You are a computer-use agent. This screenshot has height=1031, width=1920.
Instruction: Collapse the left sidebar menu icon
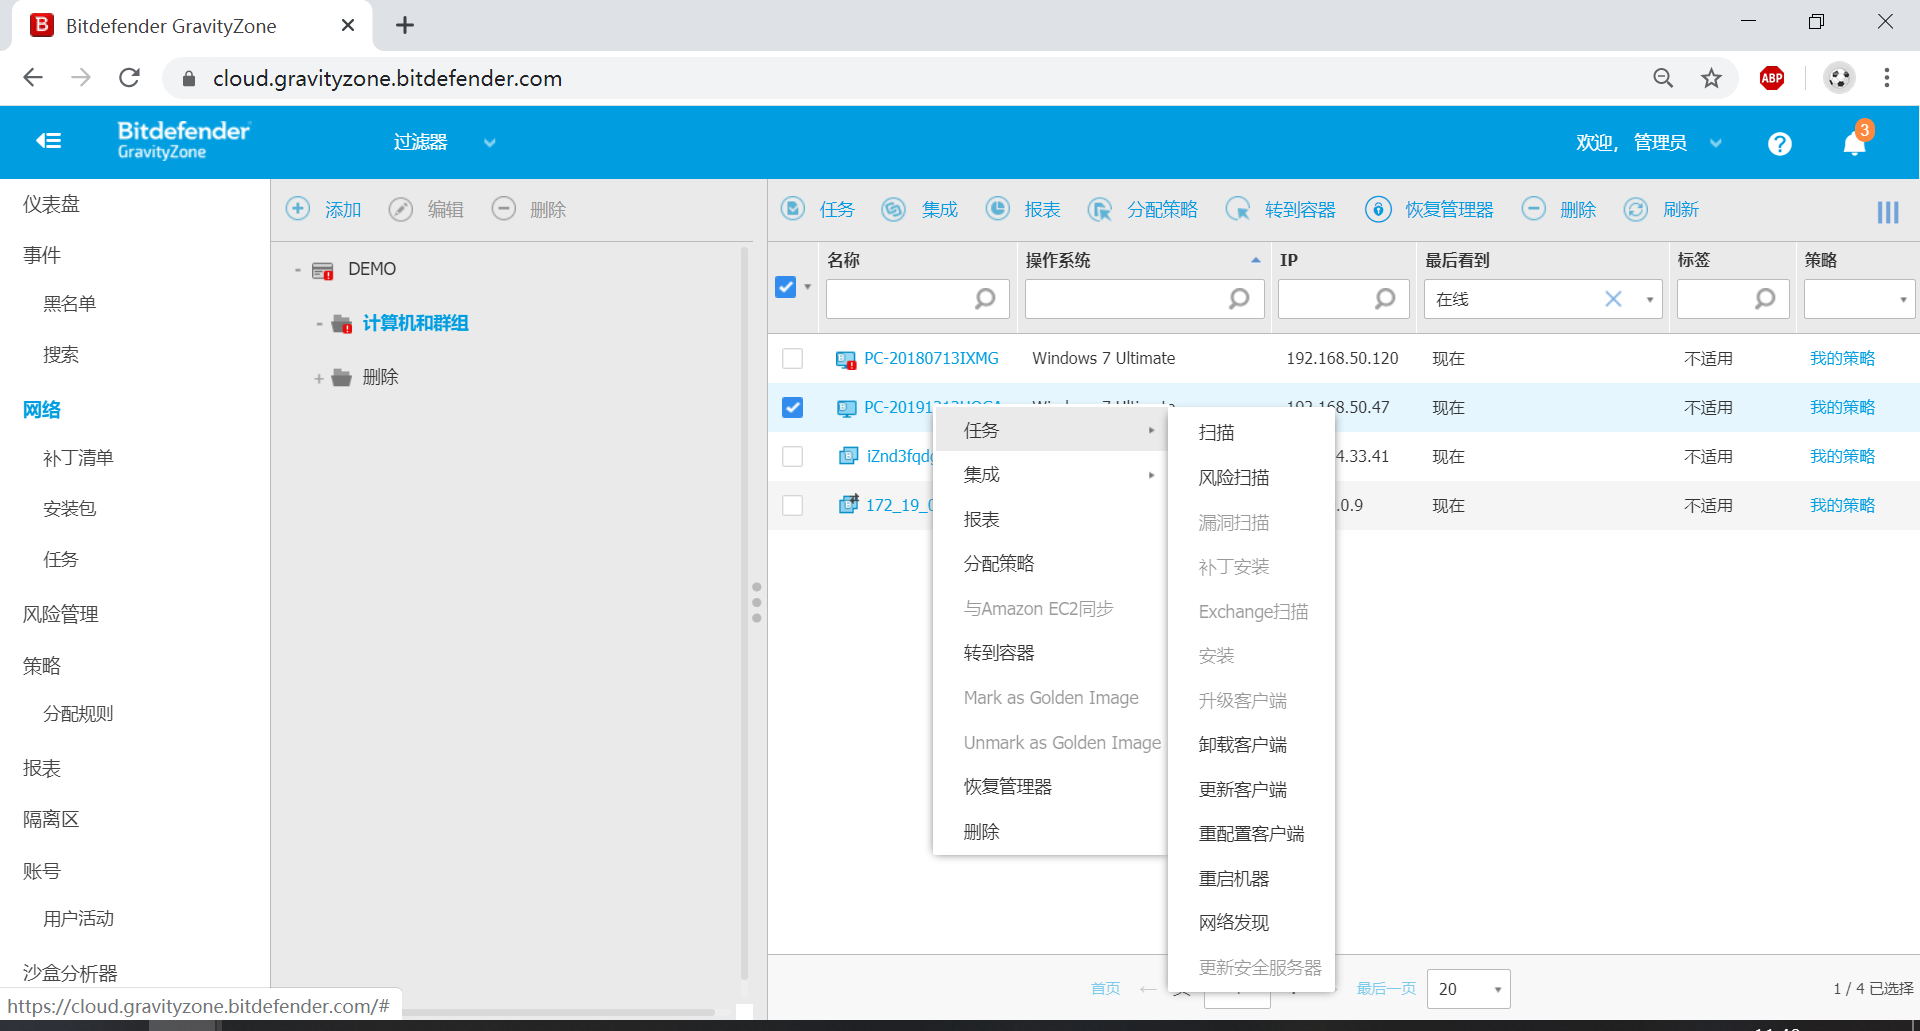pos(48,141)
